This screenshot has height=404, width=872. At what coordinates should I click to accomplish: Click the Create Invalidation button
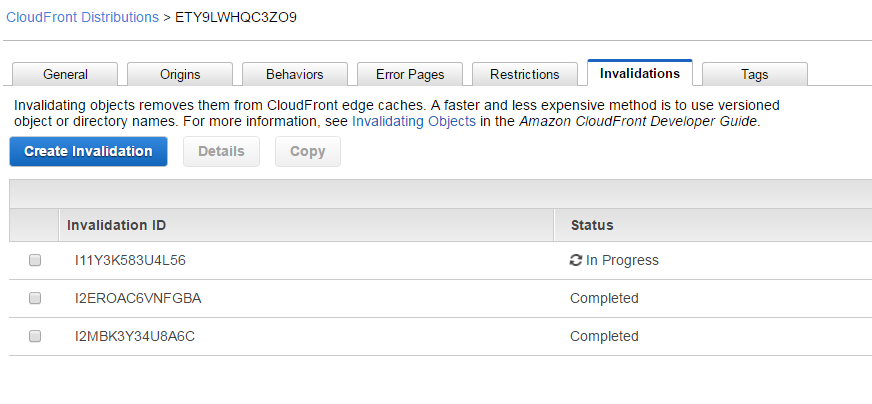pos(88,151)
